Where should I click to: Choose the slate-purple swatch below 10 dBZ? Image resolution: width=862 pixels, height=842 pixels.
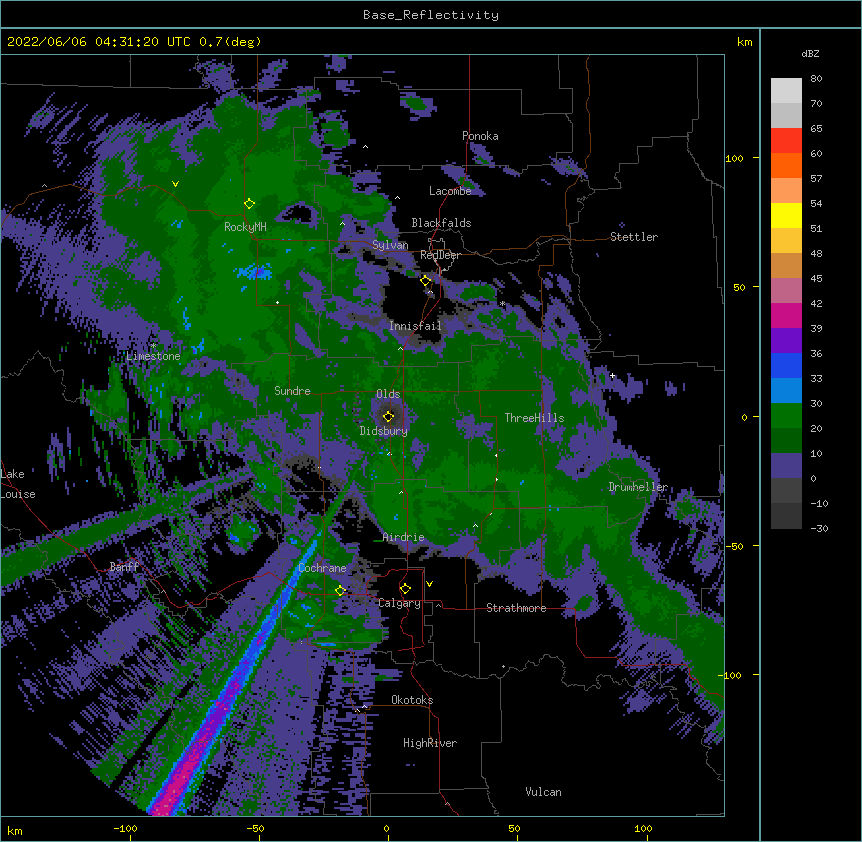click(786, 466)
